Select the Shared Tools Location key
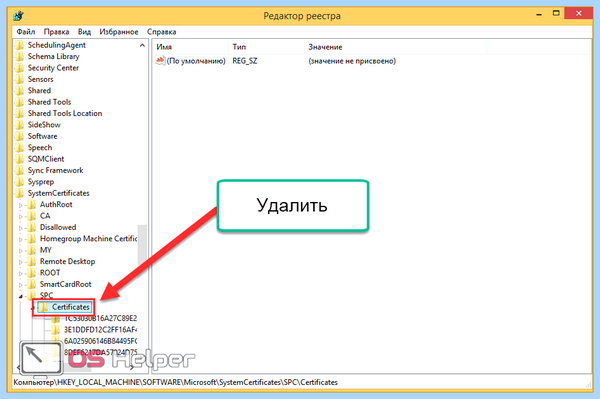The height and width of the screenshot is (399, 600). (x=65, y=114)
